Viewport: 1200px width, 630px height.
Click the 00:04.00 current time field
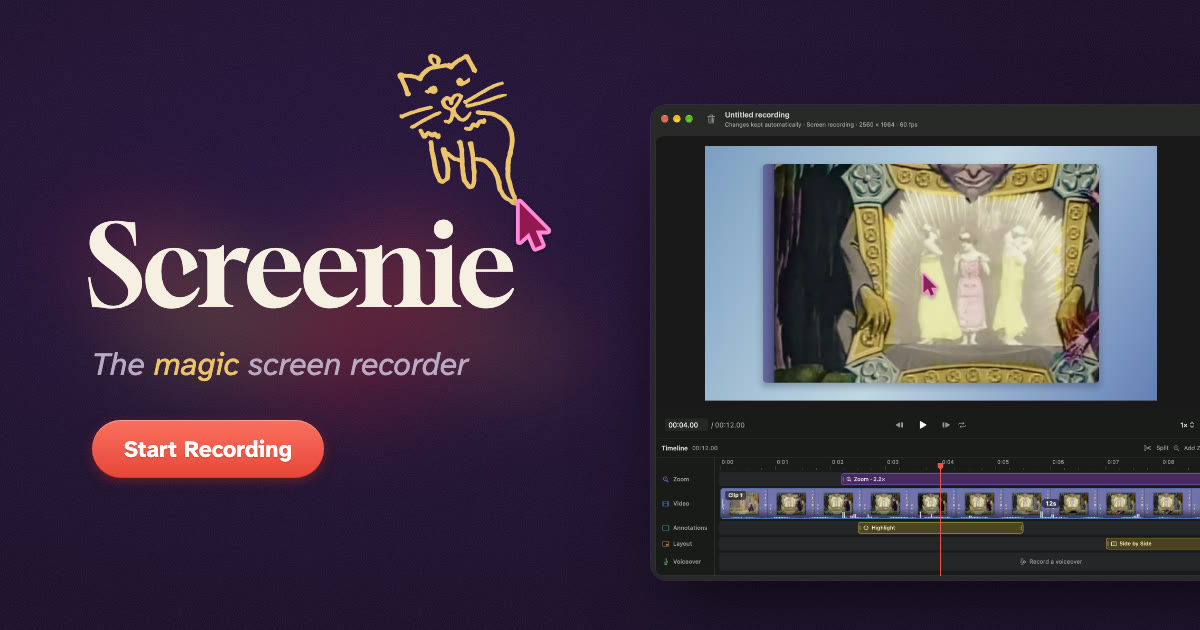(686, 425)
